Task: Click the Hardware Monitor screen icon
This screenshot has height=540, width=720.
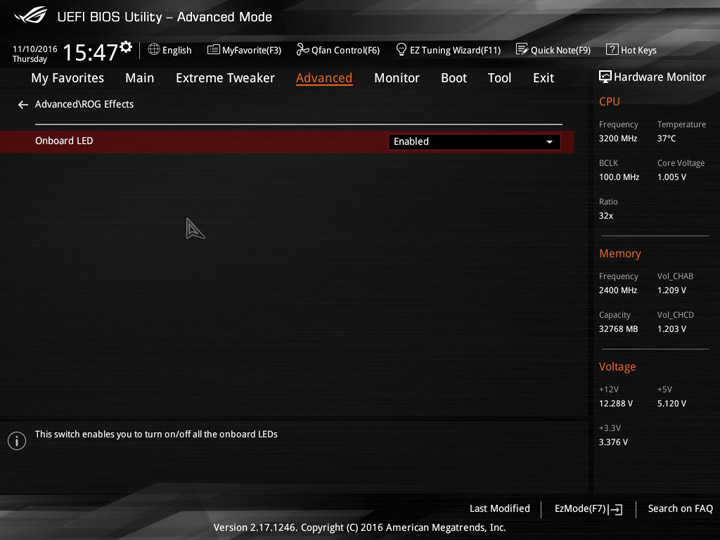Action: point(605,77)
